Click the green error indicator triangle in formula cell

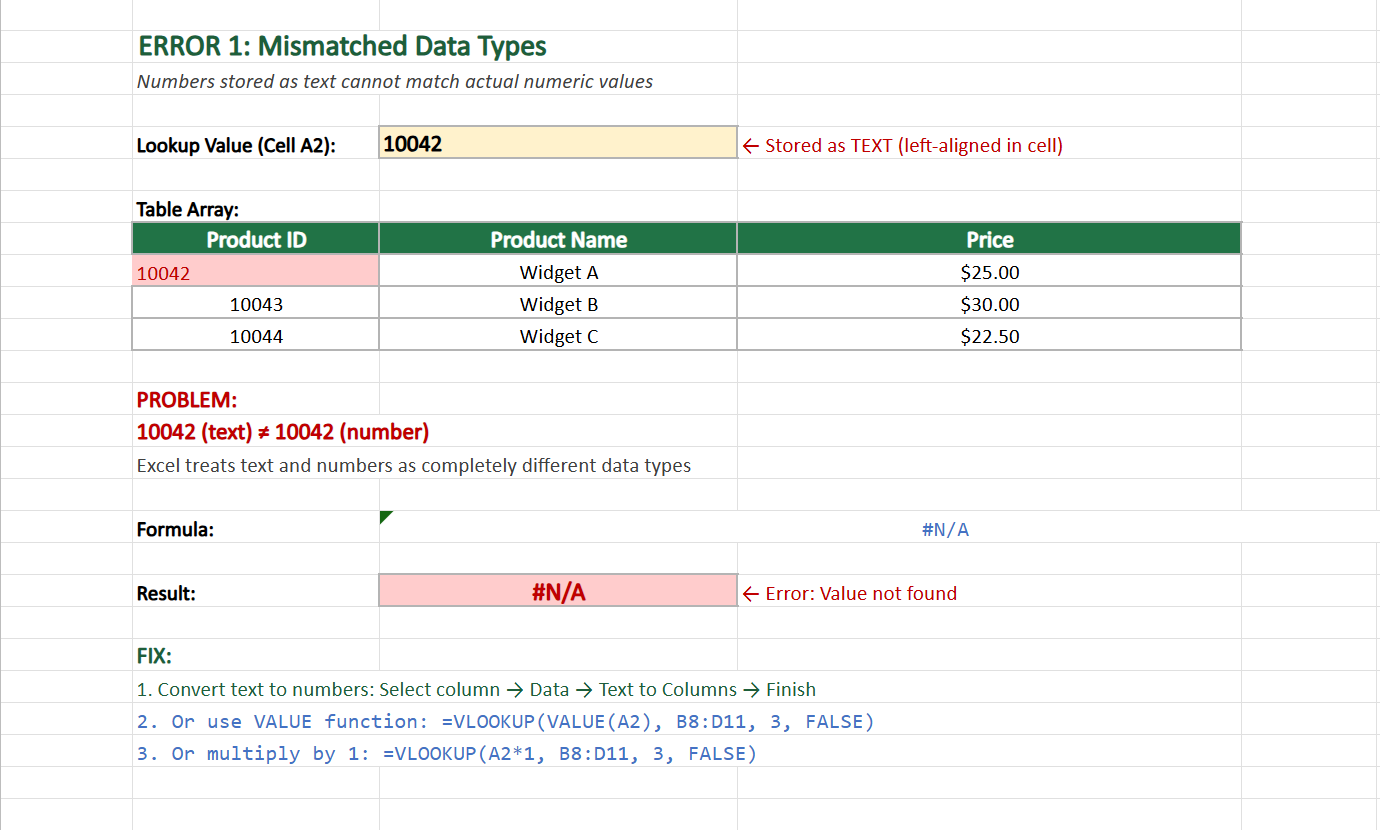point(386,517)
